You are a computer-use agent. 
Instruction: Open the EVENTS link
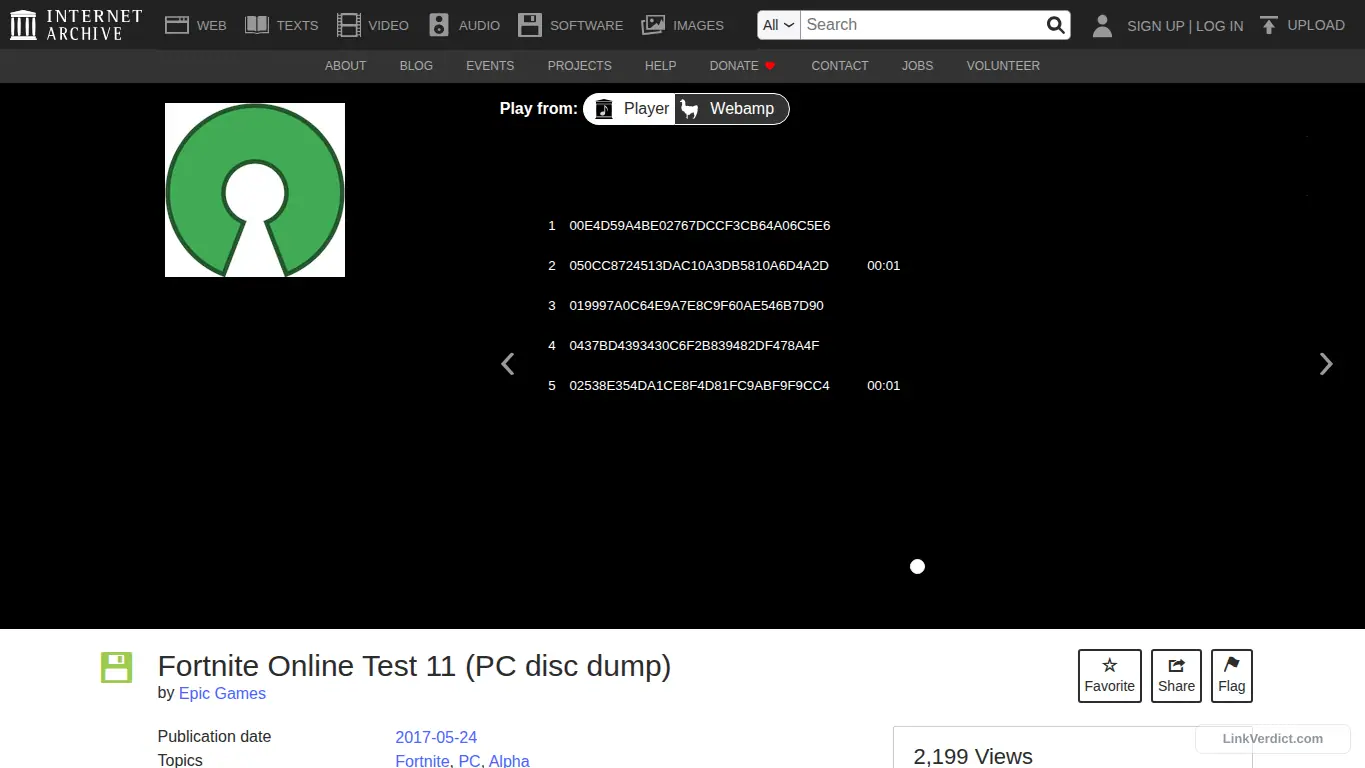pyautogui.click(x=490, y=66)
